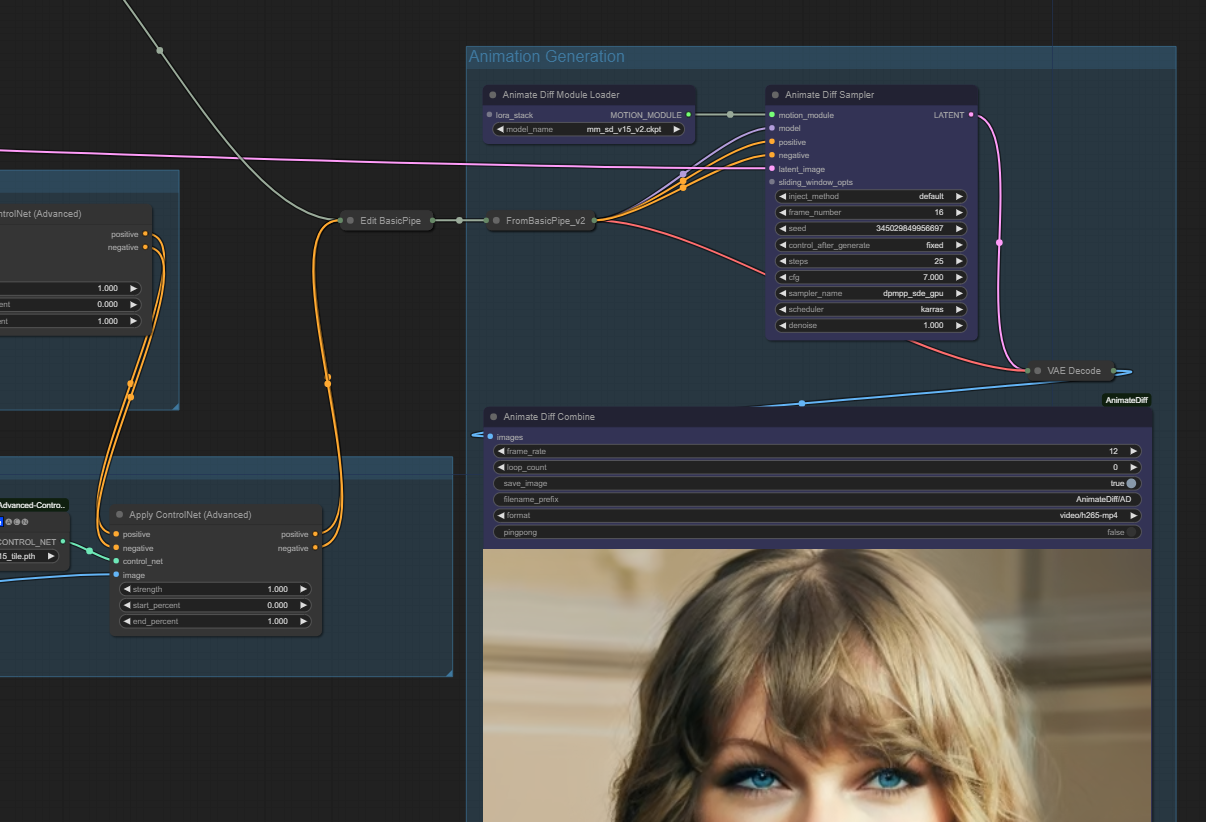Select the Animation Generation group title
The width and height of the screenshot is (1206, 822).
(x=546, y=57)
